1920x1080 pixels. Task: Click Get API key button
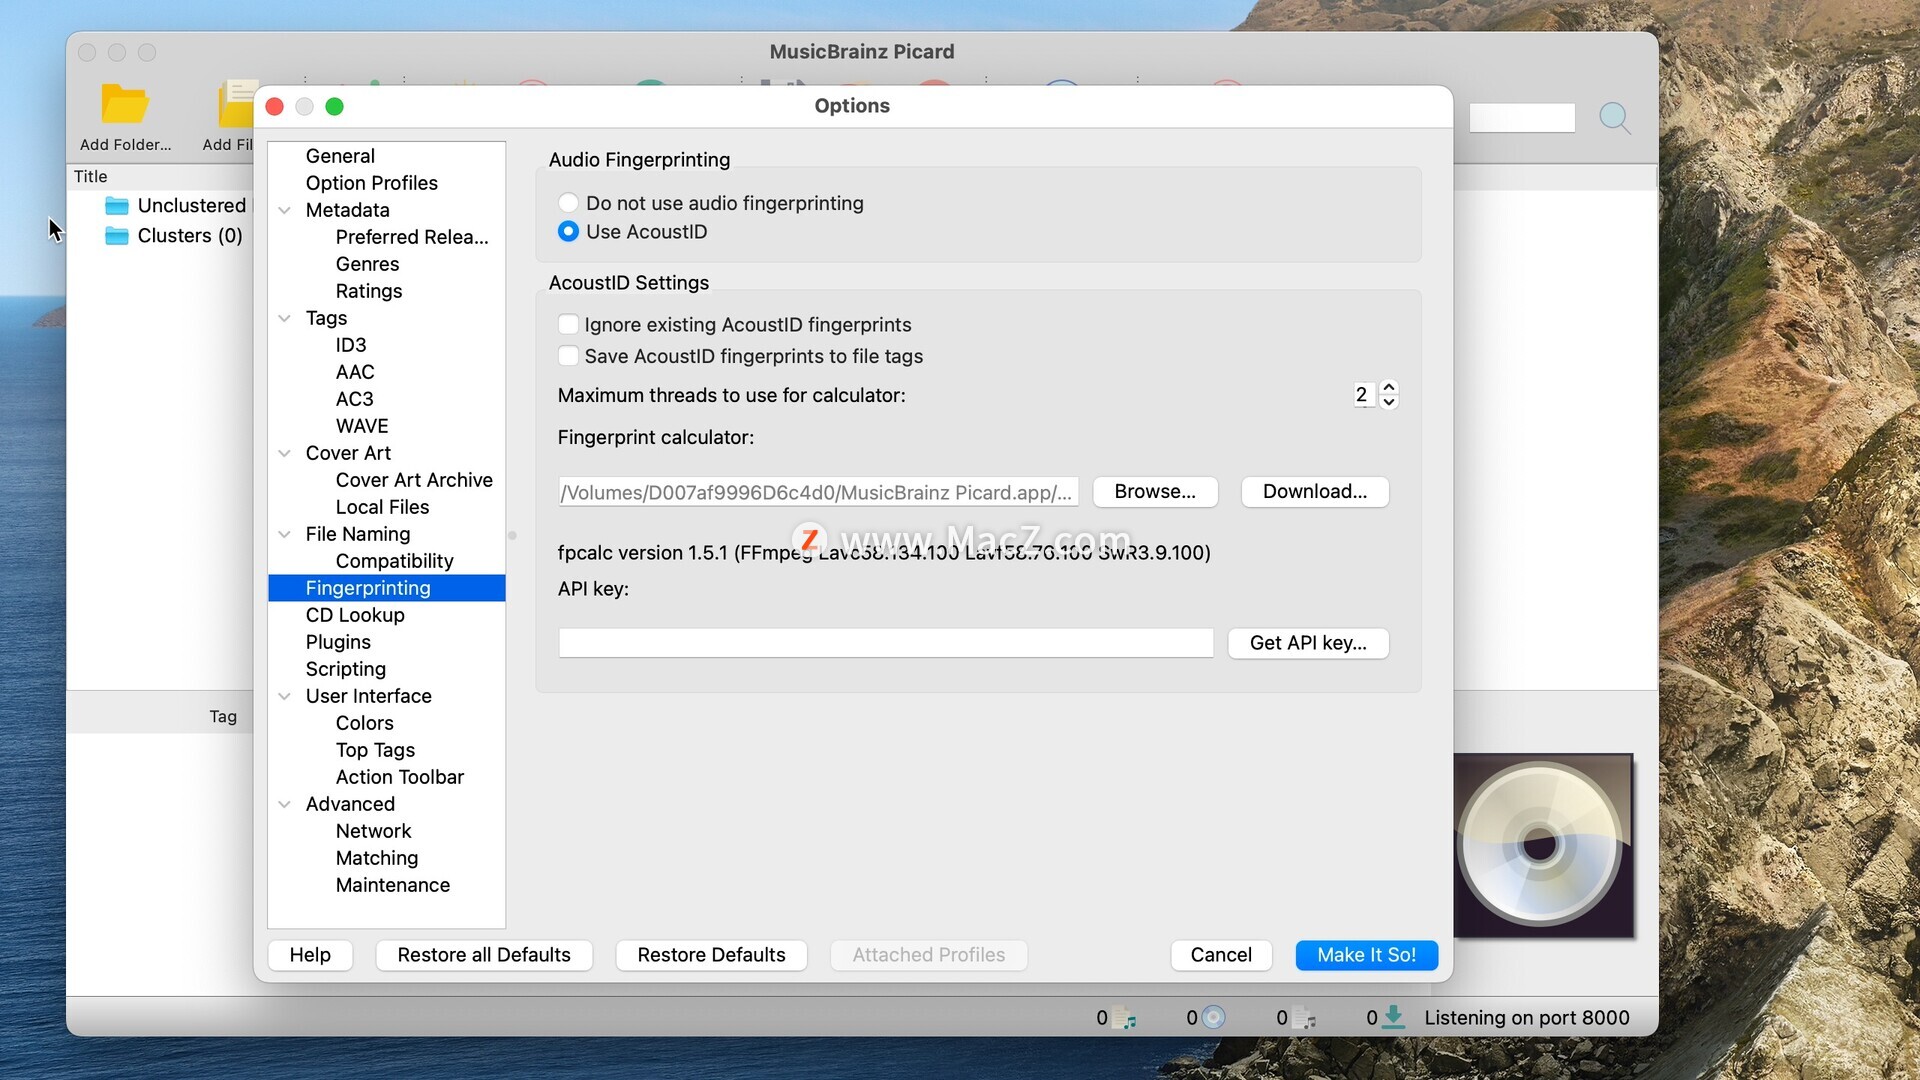coord(1308,643)
